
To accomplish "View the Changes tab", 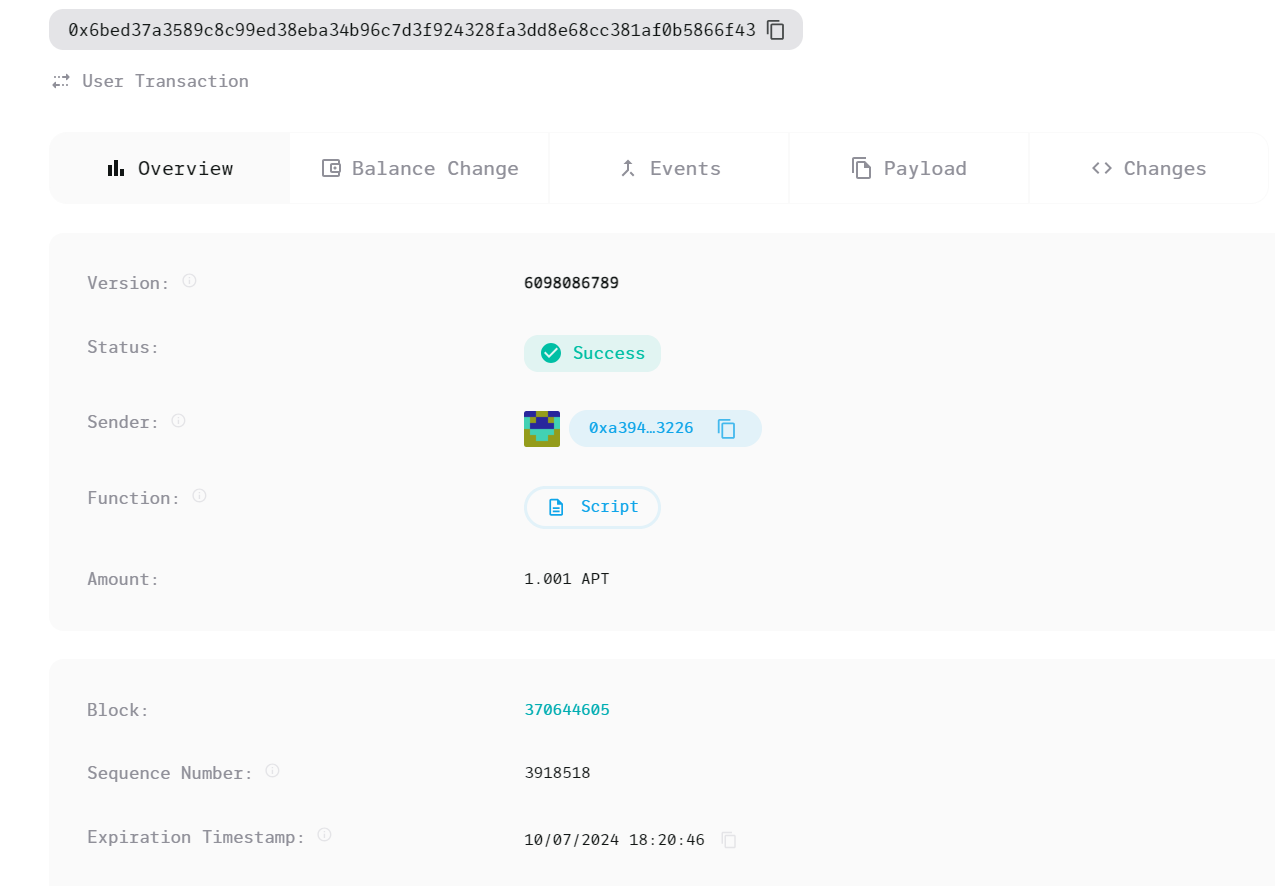I will (x=1148, y=168).
